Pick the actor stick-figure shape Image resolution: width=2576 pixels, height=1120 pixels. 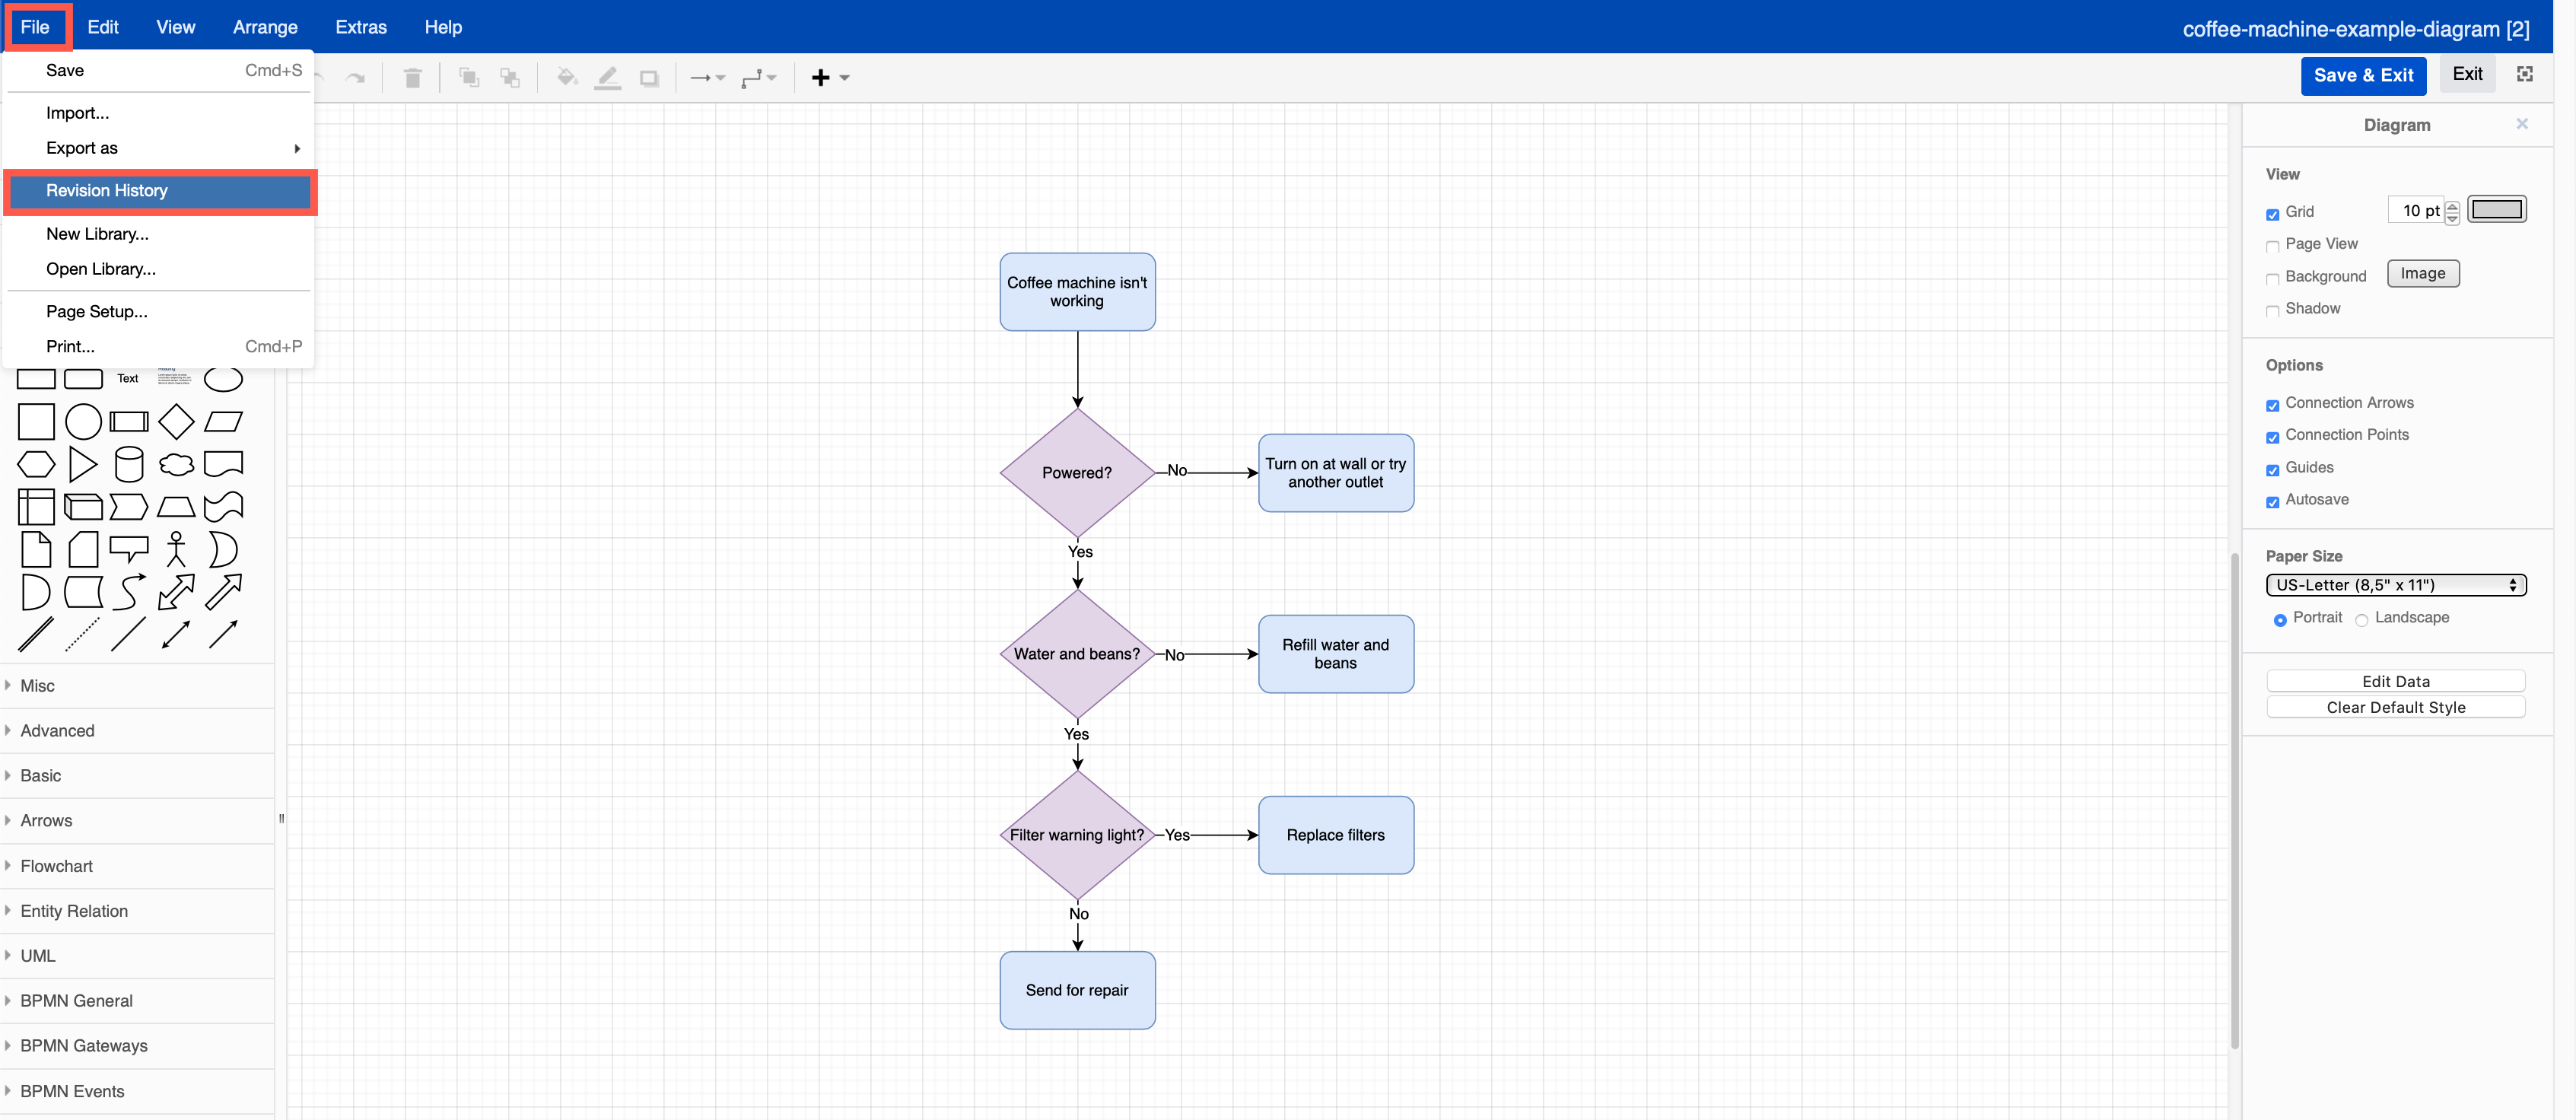tap(176, 548)
